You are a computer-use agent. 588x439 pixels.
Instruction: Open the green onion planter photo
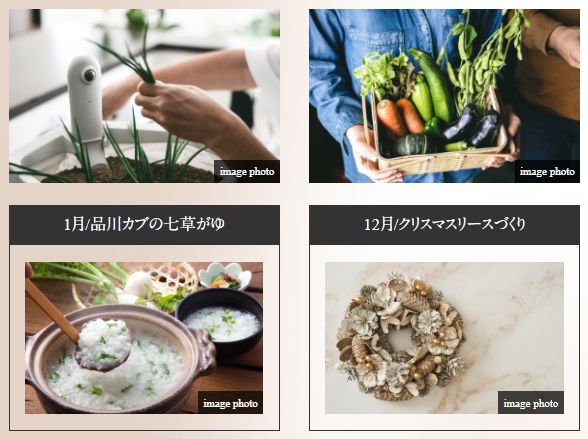tap(144, 96)
